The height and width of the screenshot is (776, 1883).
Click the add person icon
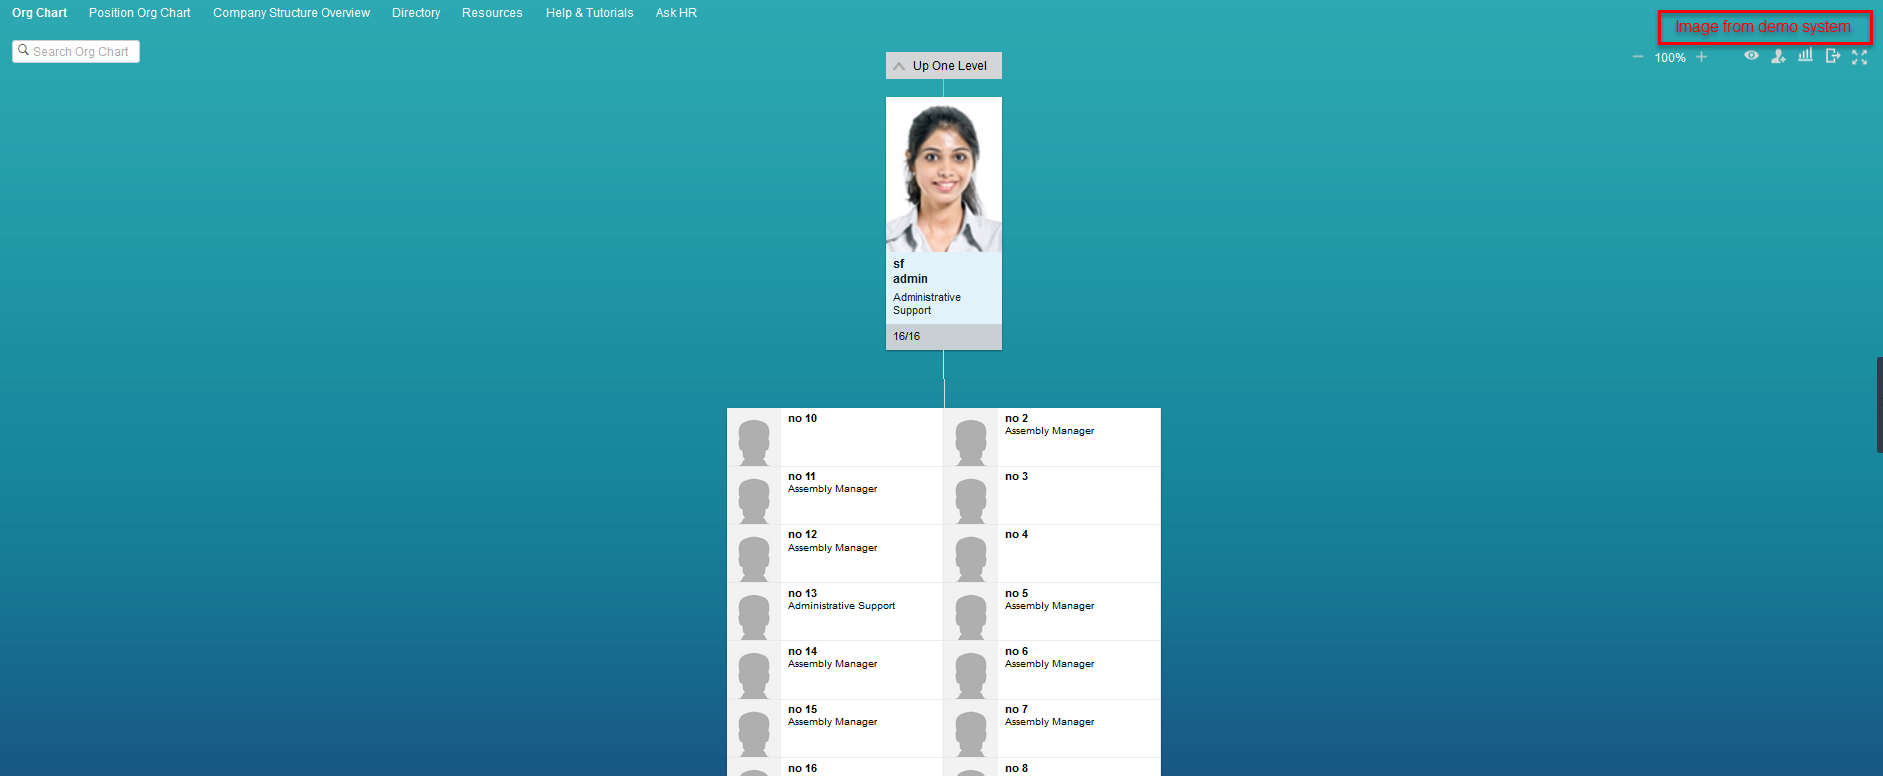(1778, 57)
